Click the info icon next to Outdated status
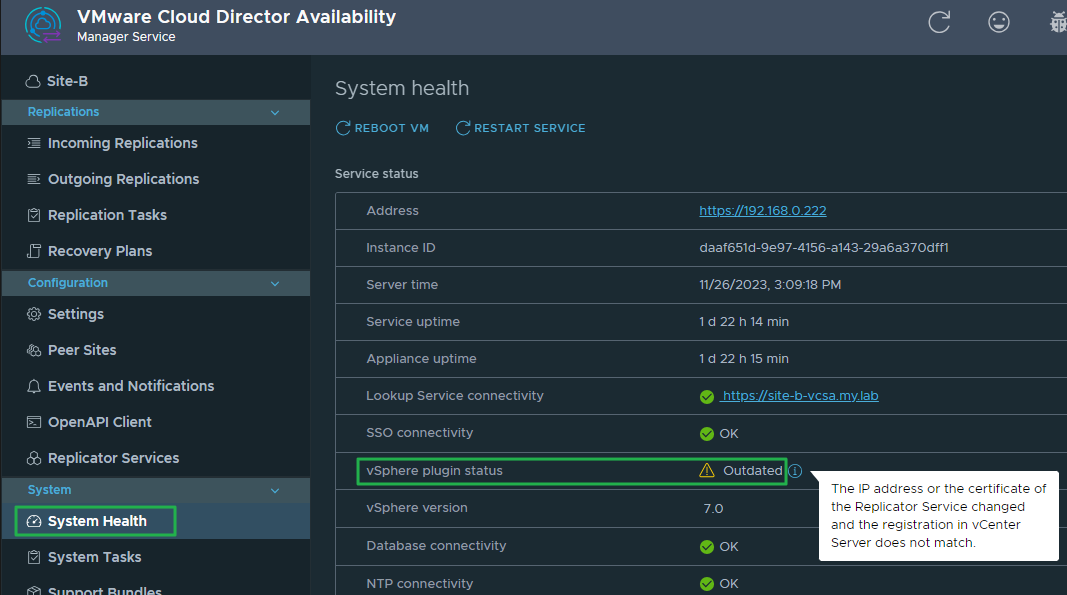The width and height of the screenshot is (1067, 595). (x=794, y=471)
